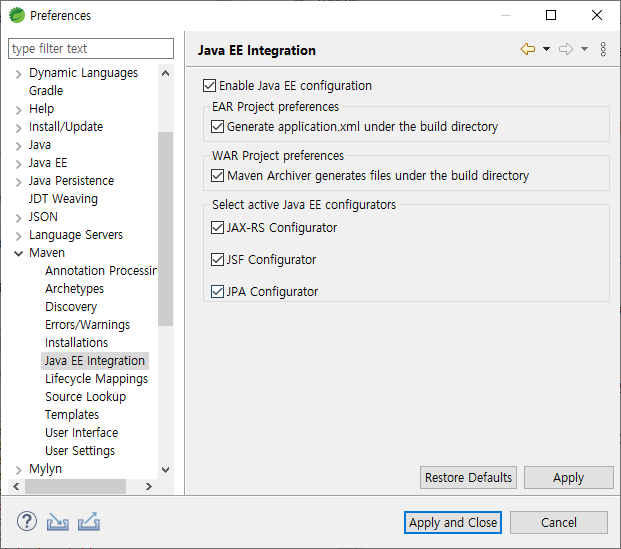Screen dimensions: 621x549
Task: Open Maven Discovery preferences page
Action: pos(71,307)
